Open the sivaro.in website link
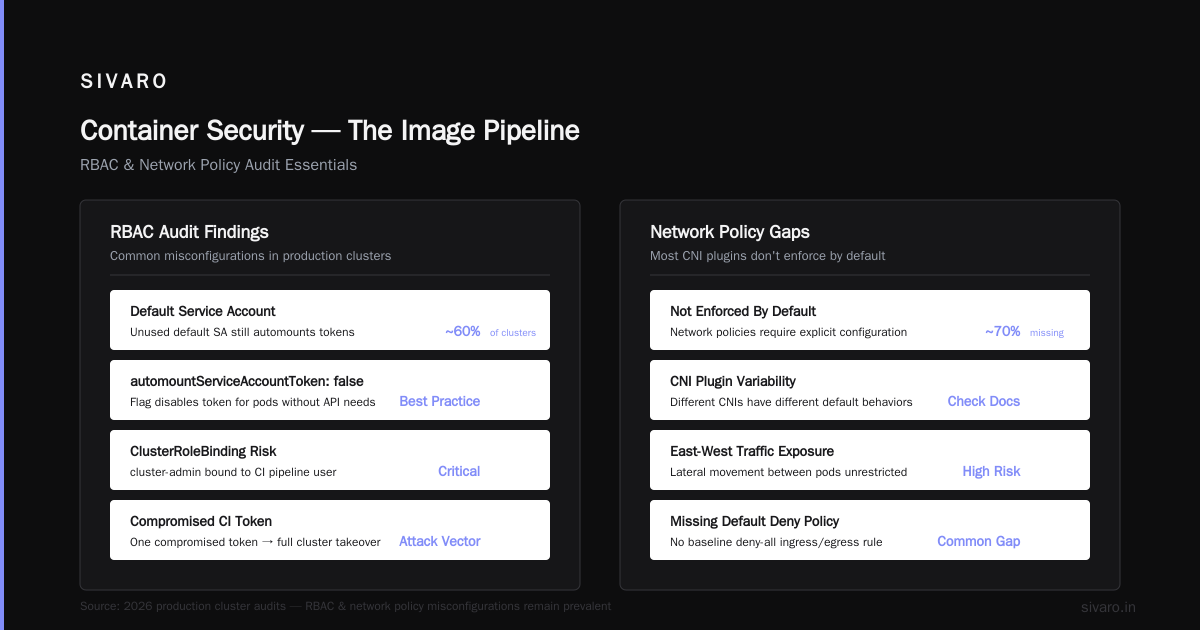 click(x=1108, y=607)
